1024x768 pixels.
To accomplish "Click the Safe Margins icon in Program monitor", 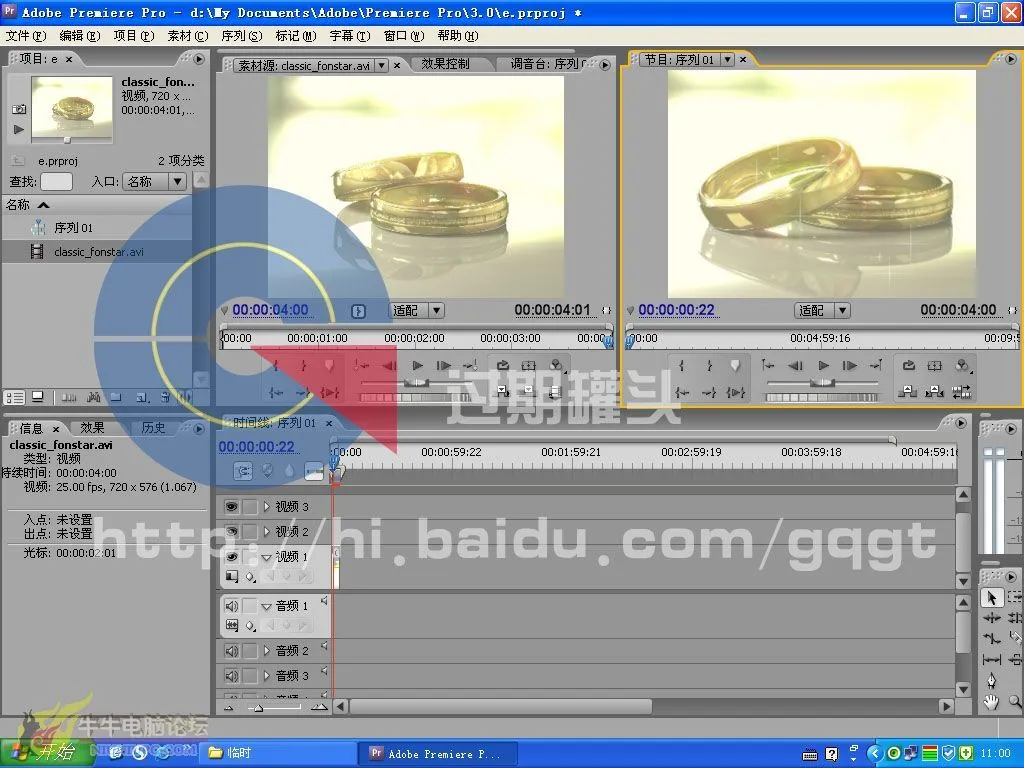I will coord(933,365).
